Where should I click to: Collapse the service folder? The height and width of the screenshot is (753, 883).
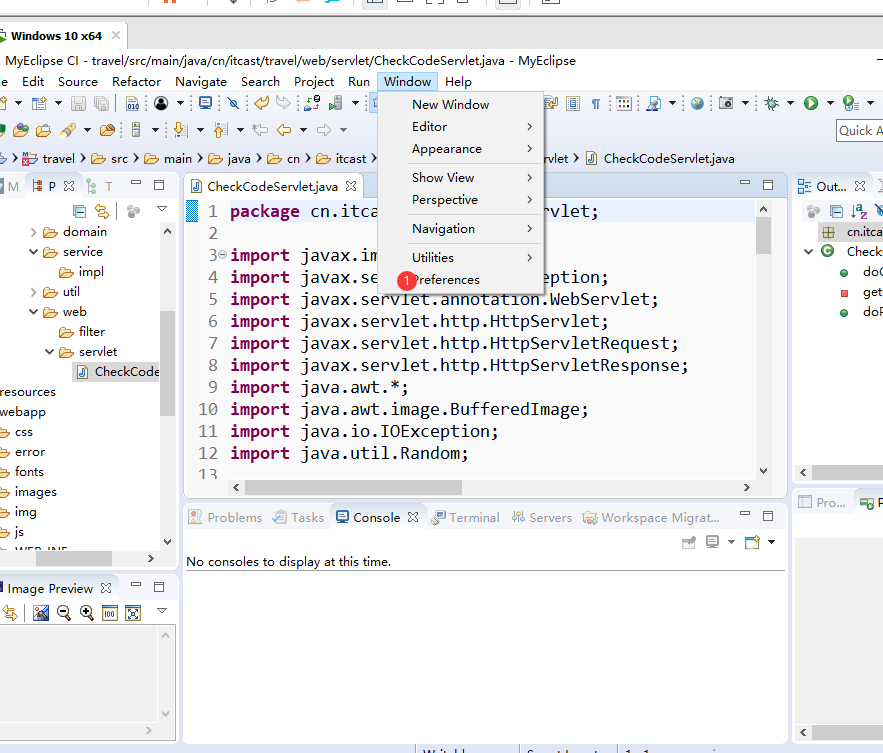pos(33,252)
